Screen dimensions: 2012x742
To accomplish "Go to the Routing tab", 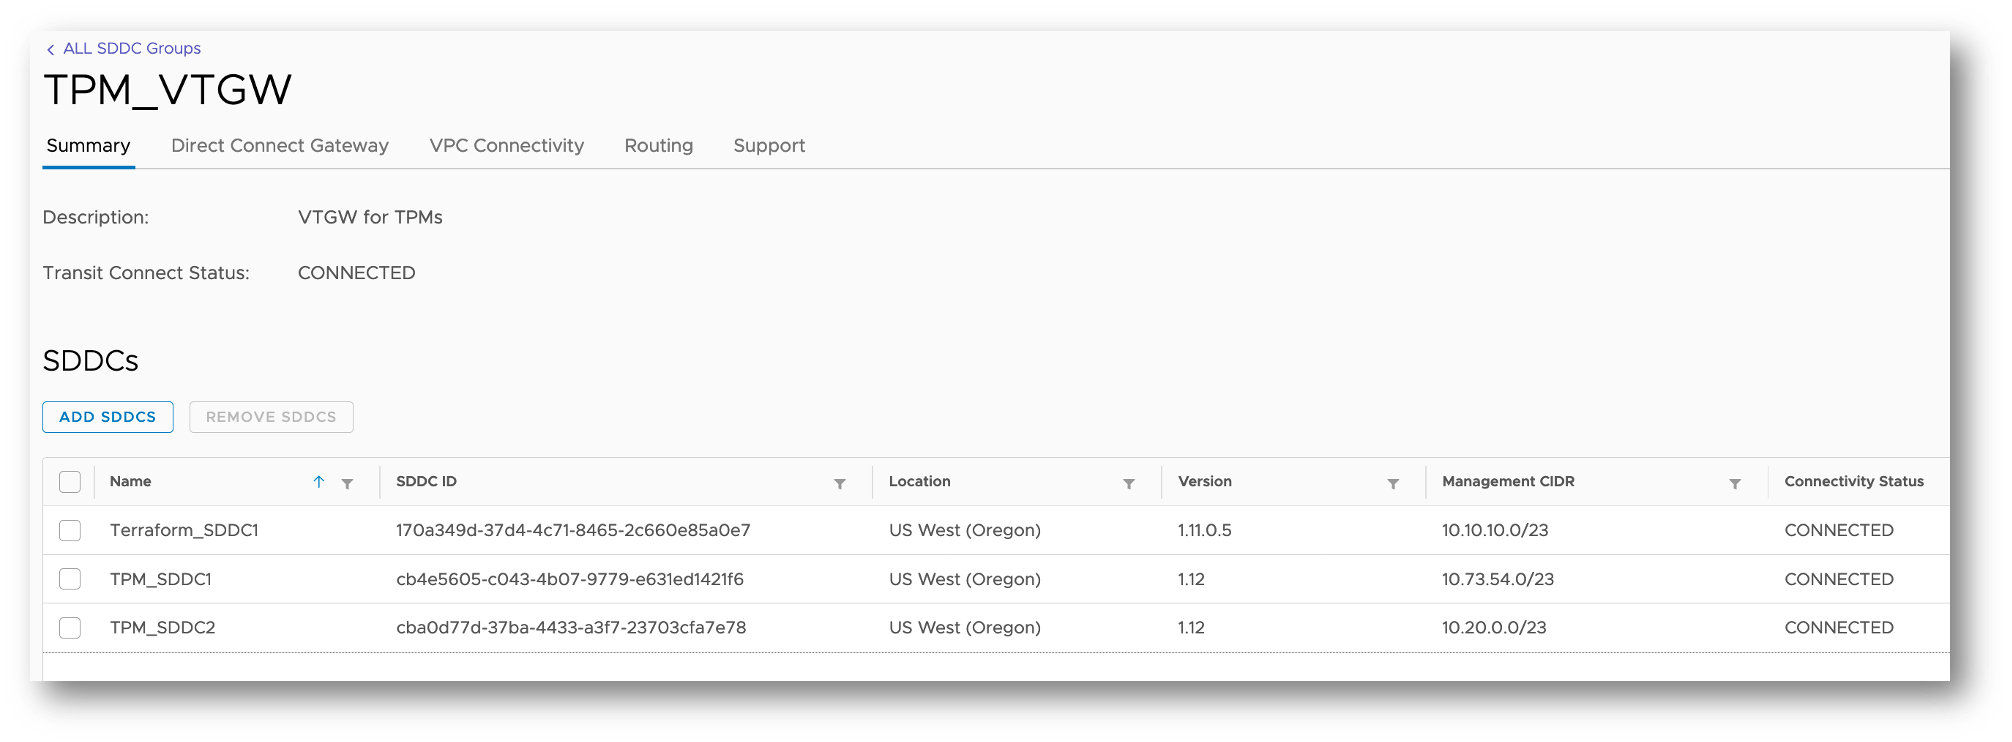I will (x=659, y=146).
